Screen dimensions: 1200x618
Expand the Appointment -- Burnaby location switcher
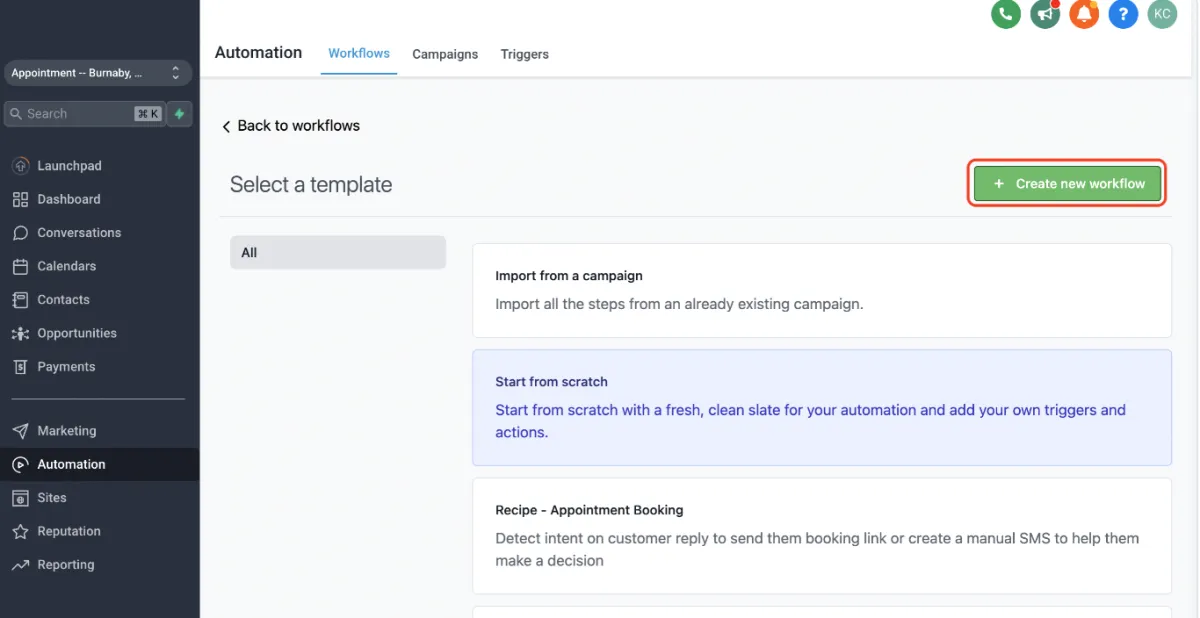click(x=97, y=73)
